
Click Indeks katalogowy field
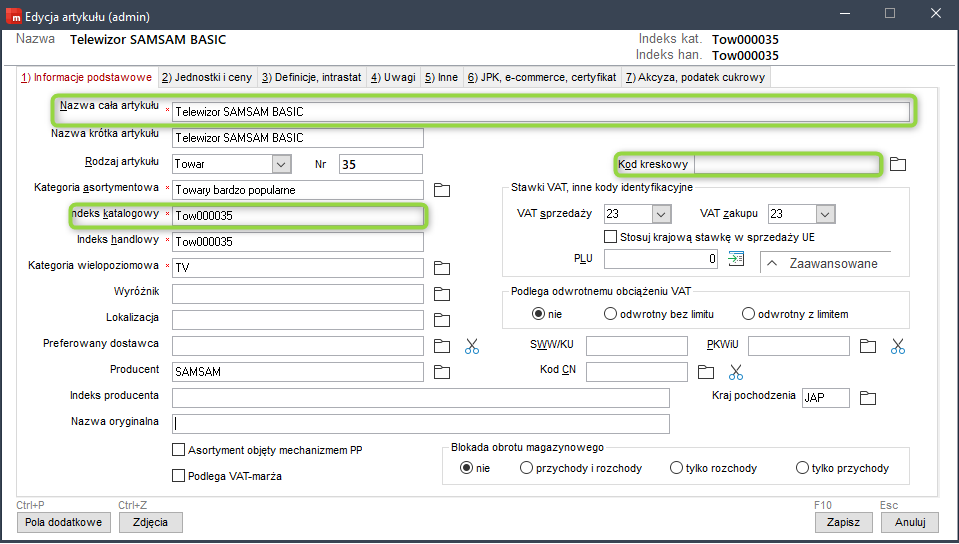298,215
